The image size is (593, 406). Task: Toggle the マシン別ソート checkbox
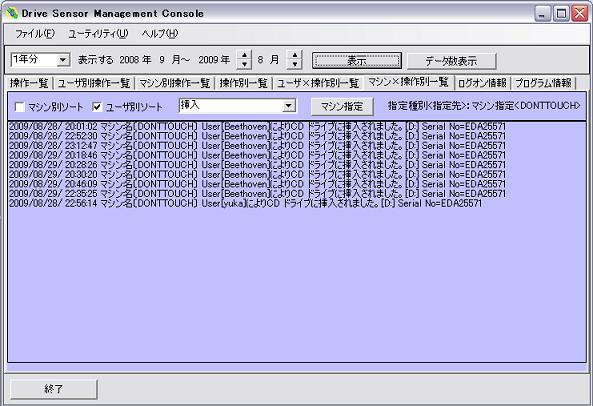tap(20, 107)
